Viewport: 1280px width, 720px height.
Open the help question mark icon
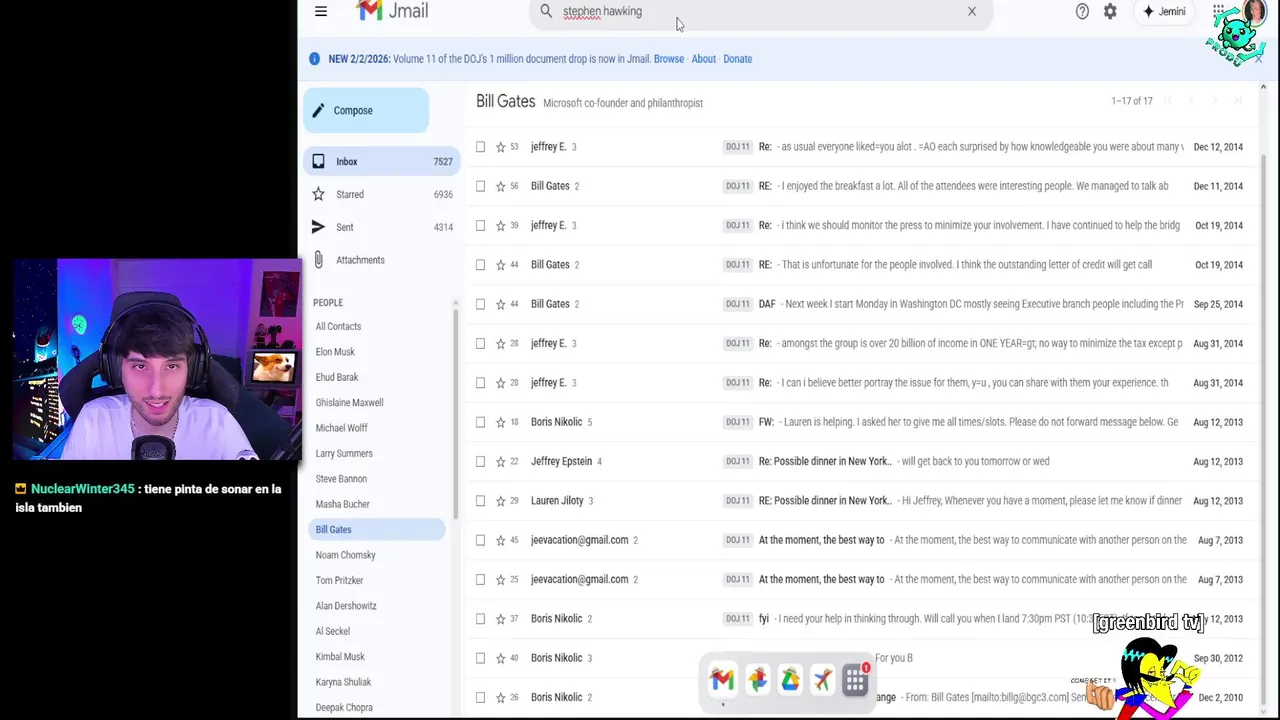pyautogui.click(x=1082, y=11)
